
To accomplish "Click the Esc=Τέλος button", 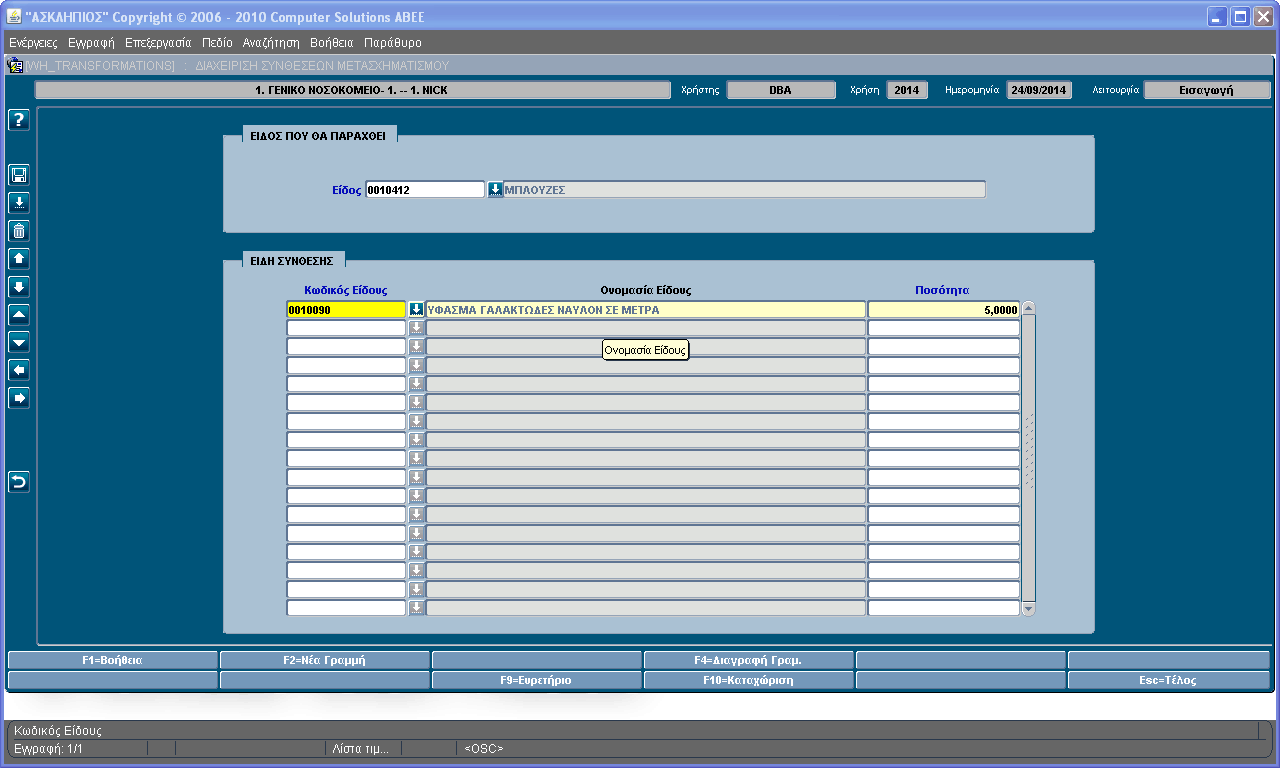I will [x=1169, y=680].
